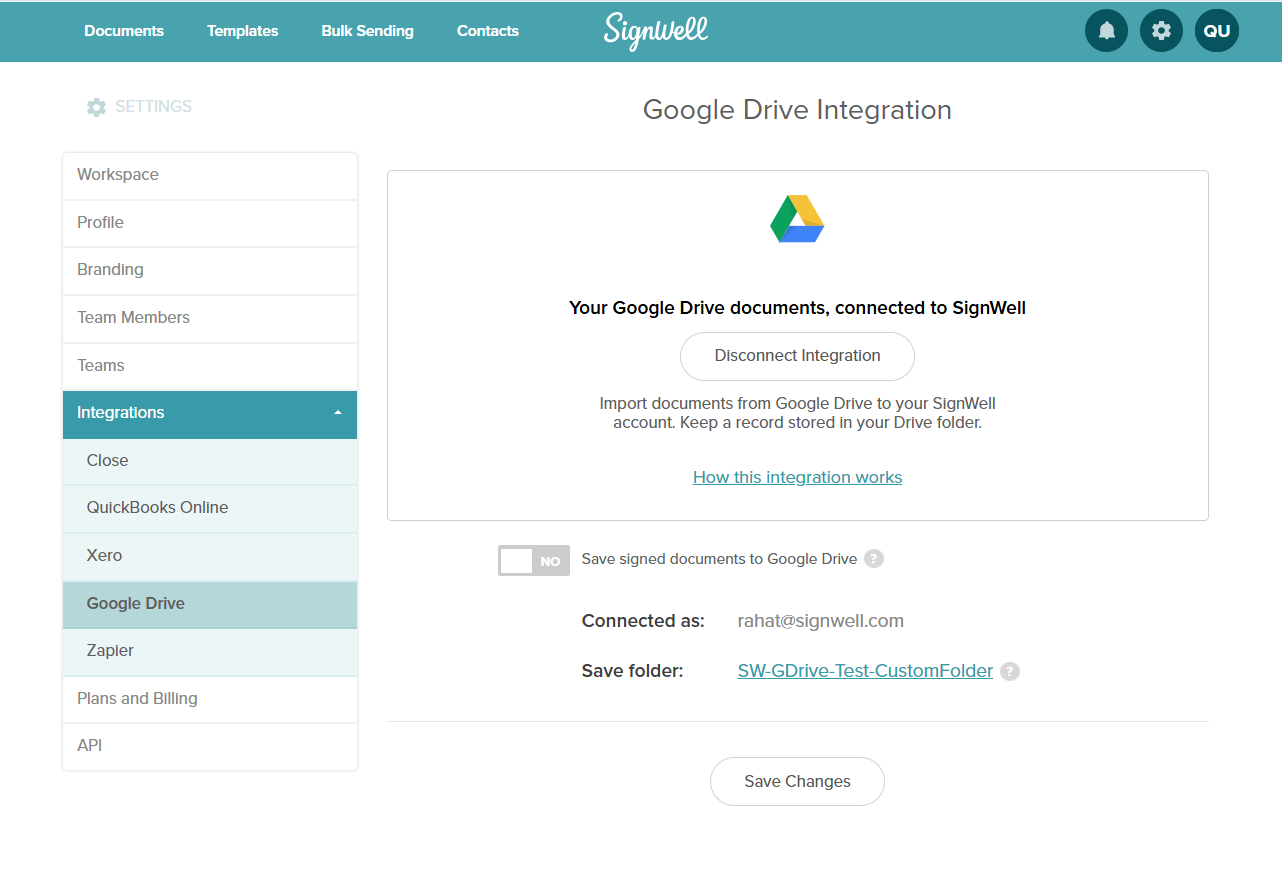Viewport: 1282px width, 880px height.
Task: Open Bulk Sending in the top navigation
Action: click(x=367, y=31)
